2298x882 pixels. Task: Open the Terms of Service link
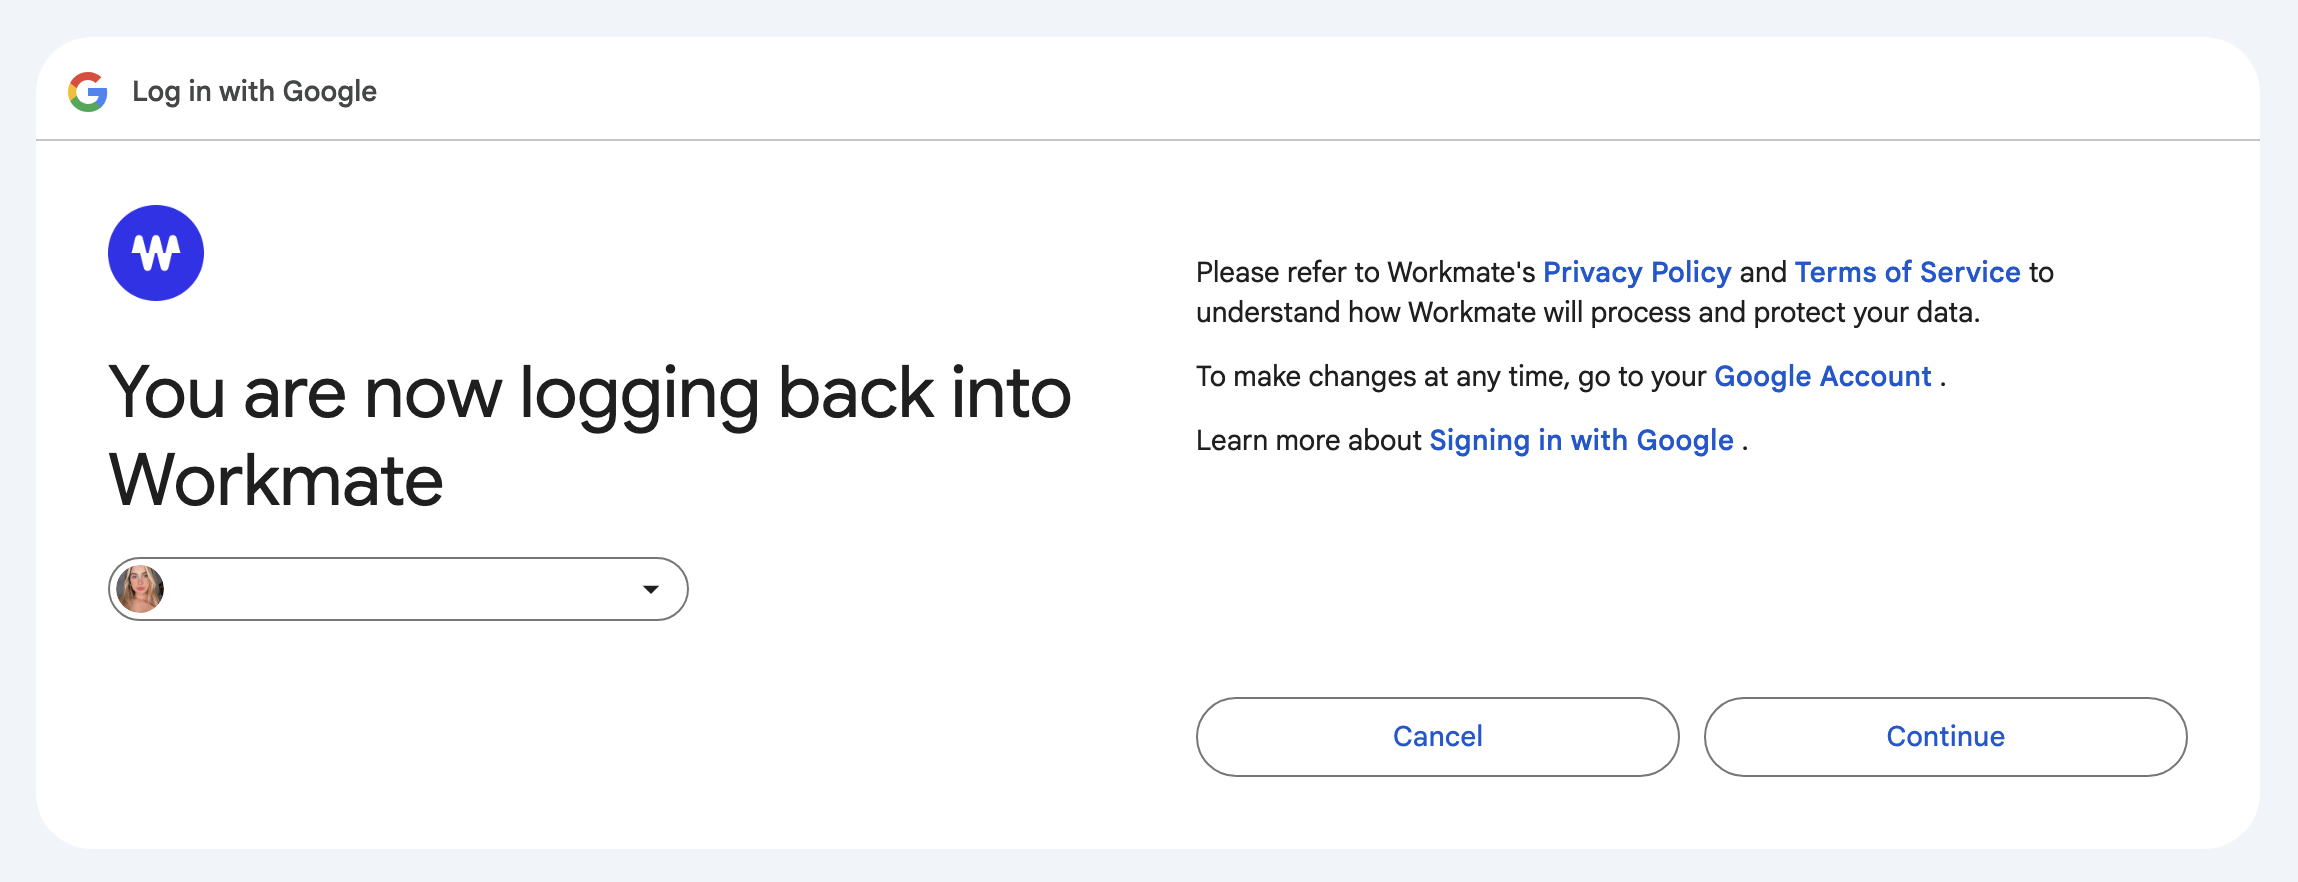[x=1907, y=272]
